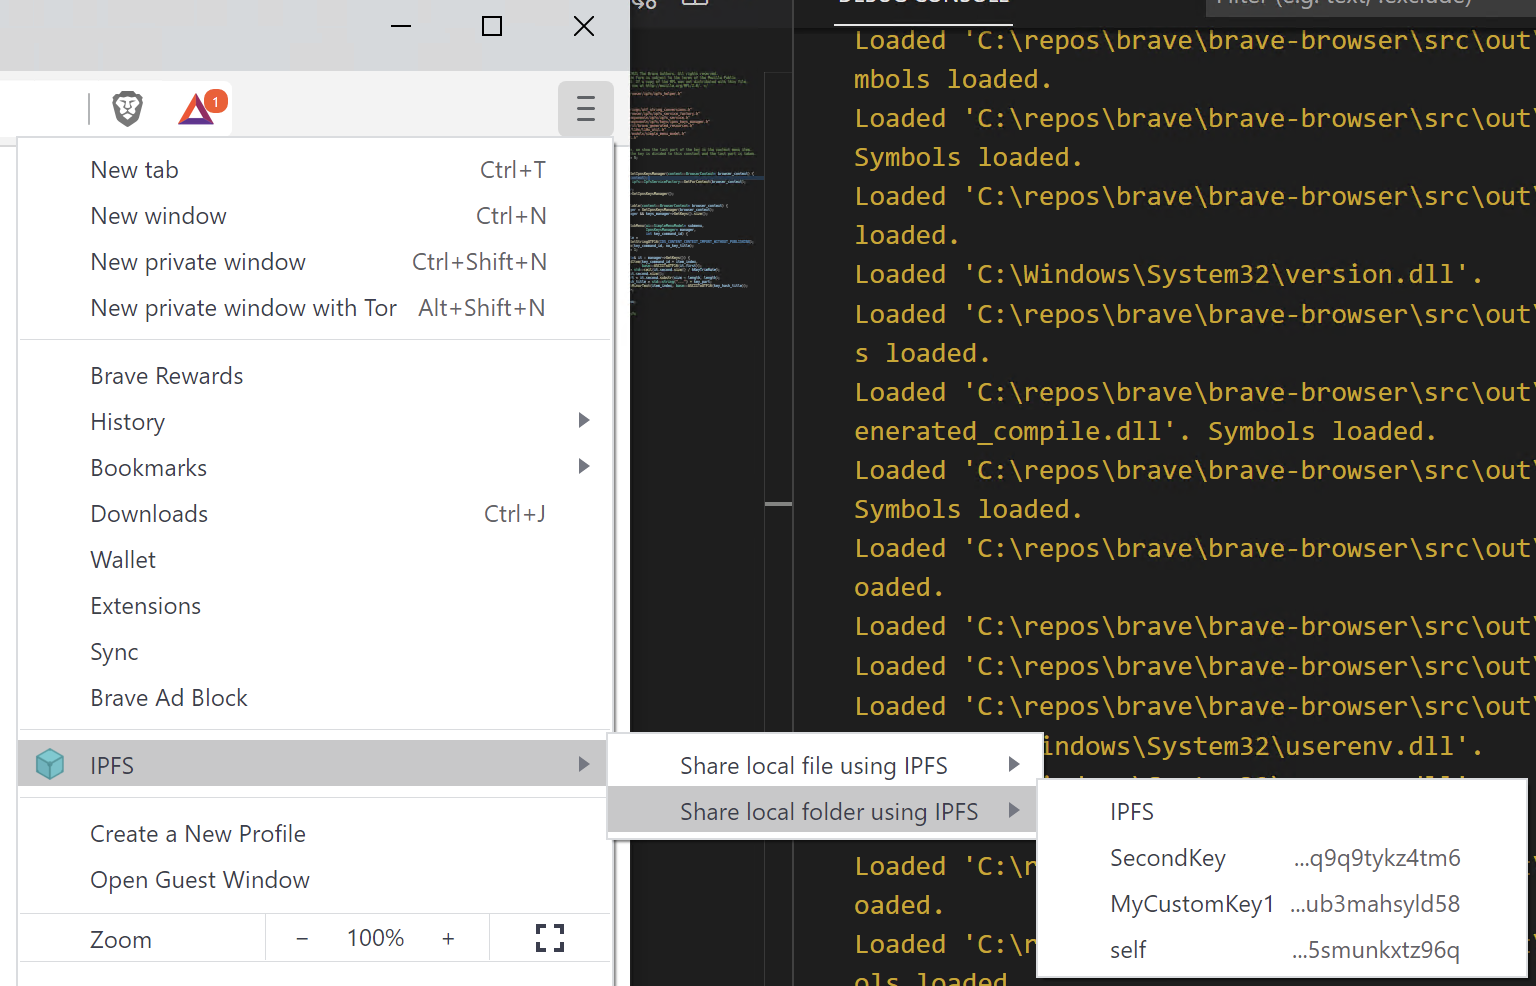Click the 100% zoom value
Image resolution: width=1536 pixels, height=986 pixels.
tap(375, 938)
